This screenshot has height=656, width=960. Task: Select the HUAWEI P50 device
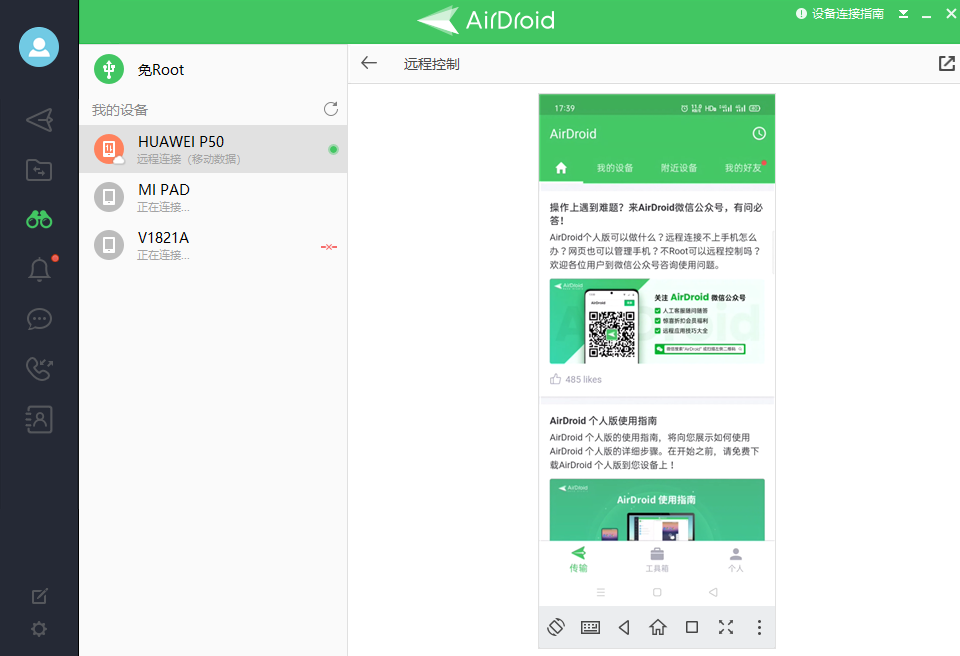(213, 149)
